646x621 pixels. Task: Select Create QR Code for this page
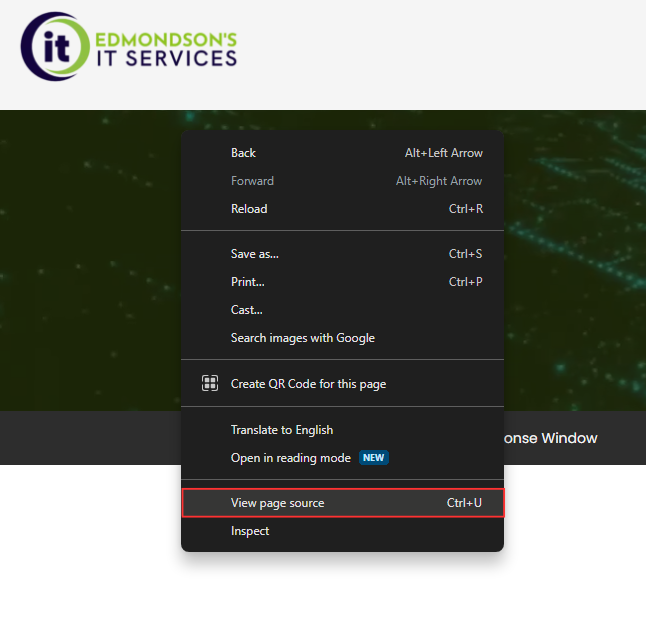tap(308, 384)
